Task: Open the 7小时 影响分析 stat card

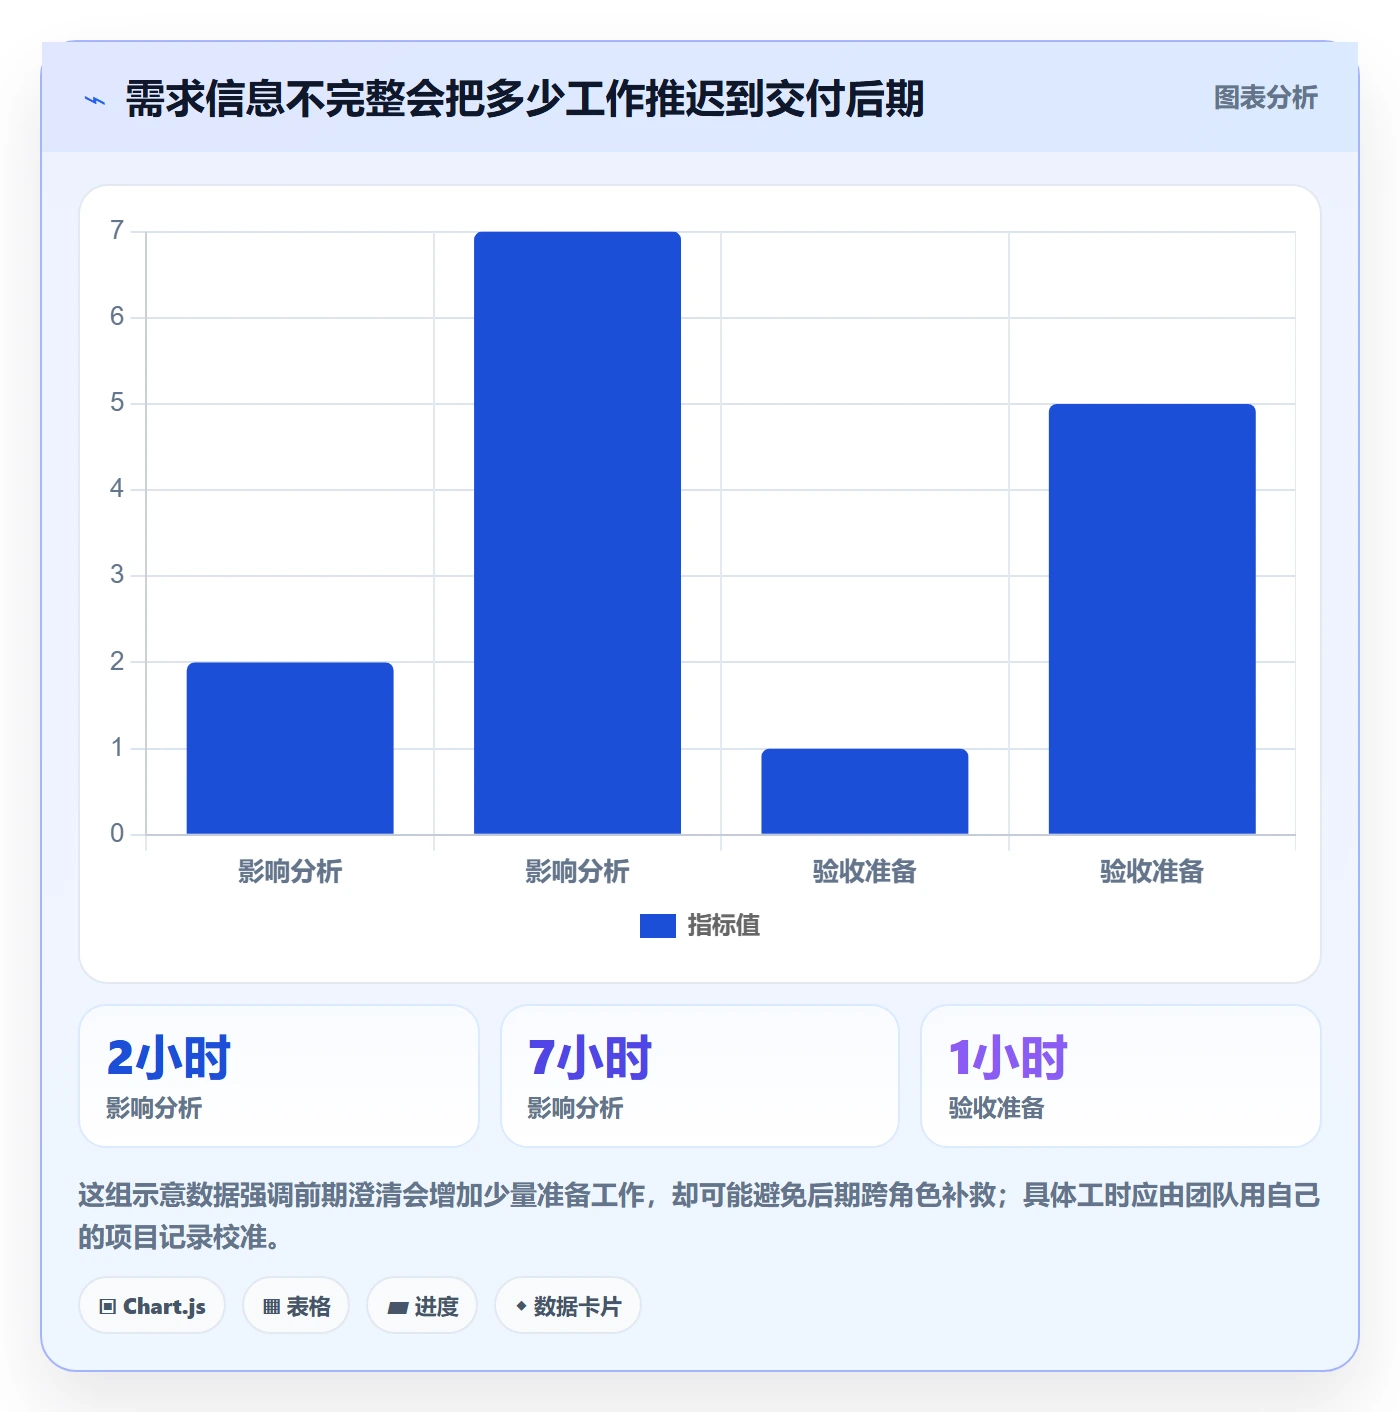Action: point(700,1076)
